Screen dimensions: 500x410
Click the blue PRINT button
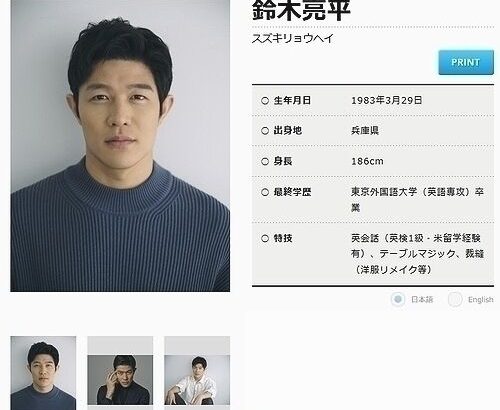(x=466, y=62)
